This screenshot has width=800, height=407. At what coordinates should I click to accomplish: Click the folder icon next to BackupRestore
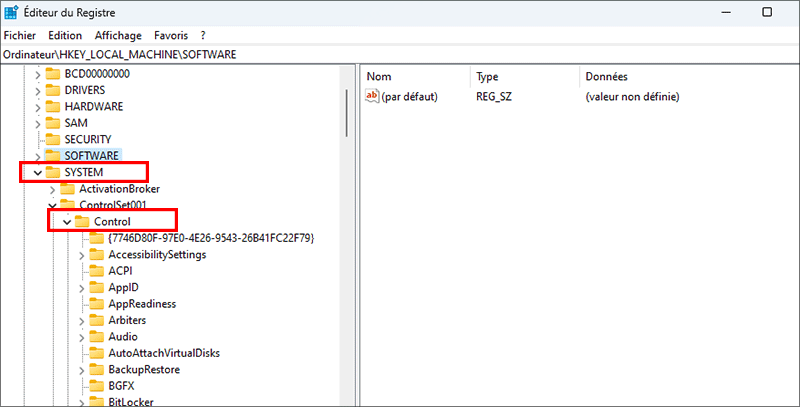[97, 369]
